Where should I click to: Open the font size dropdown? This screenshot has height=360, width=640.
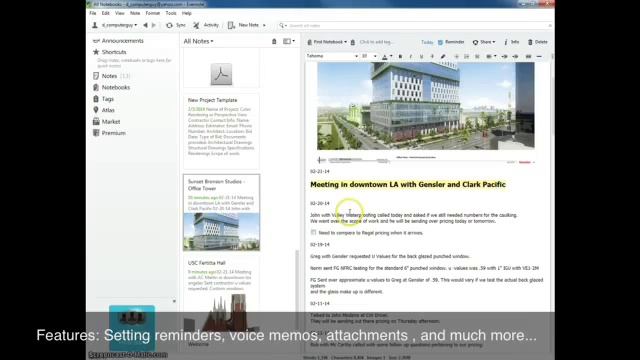pos(369,56)
